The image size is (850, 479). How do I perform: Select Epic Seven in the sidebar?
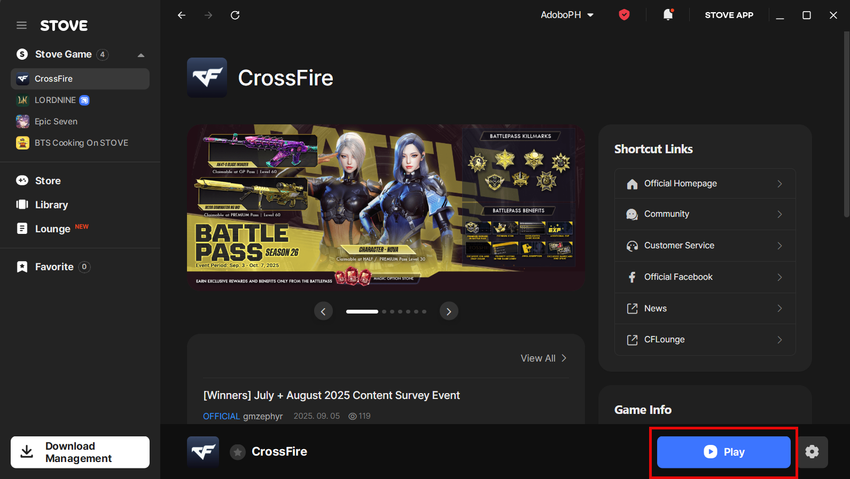coord(55,121)
